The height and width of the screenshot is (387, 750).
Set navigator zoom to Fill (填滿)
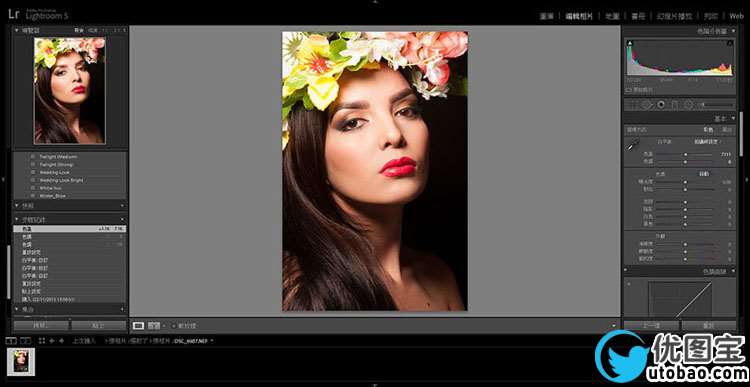click(93, 30)
